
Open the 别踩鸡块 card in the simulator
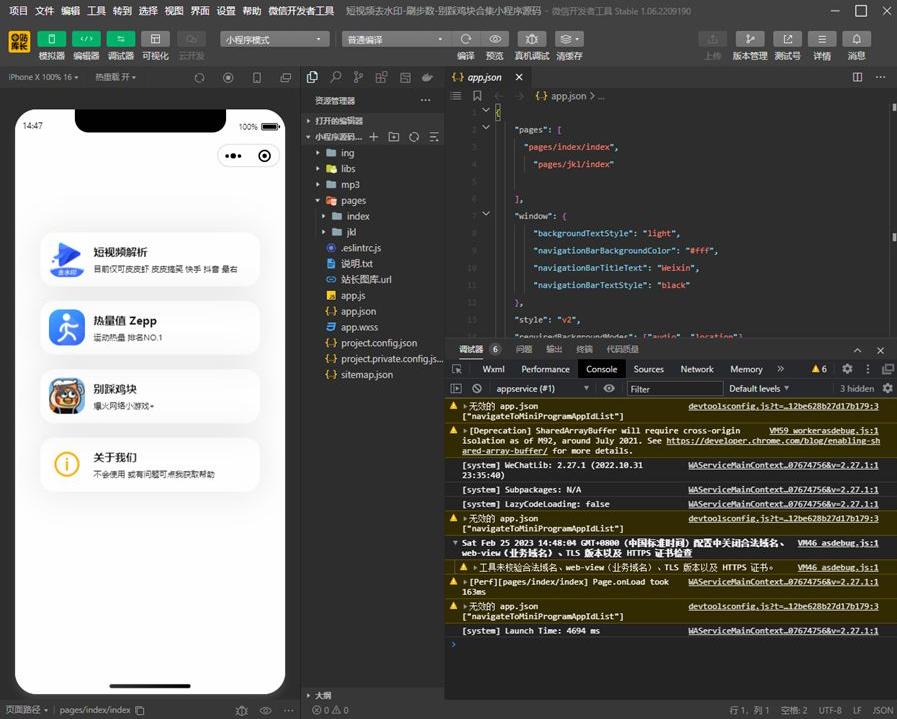pos(150,396)
